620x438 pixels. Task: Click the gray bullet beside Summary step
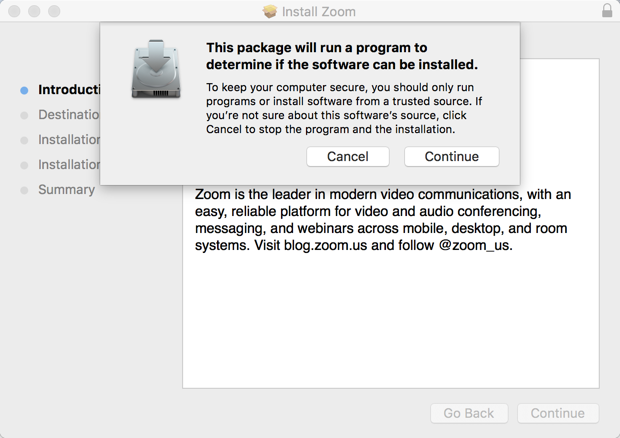(25, 190)
